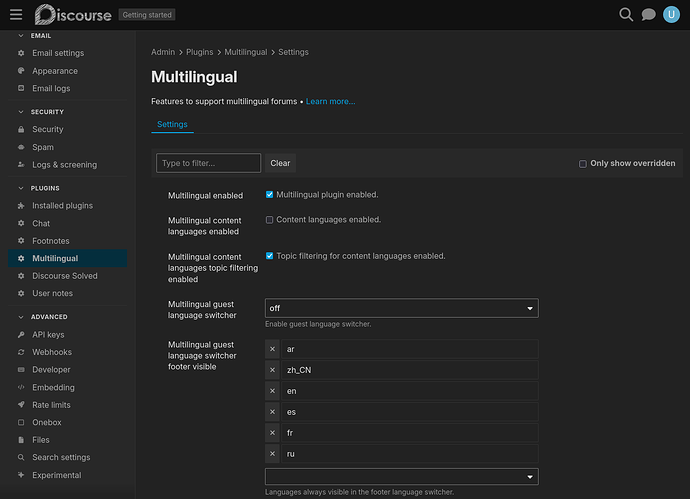Click the icon beside Developer
Screen dimensions: 690x499
pos(21,370)
